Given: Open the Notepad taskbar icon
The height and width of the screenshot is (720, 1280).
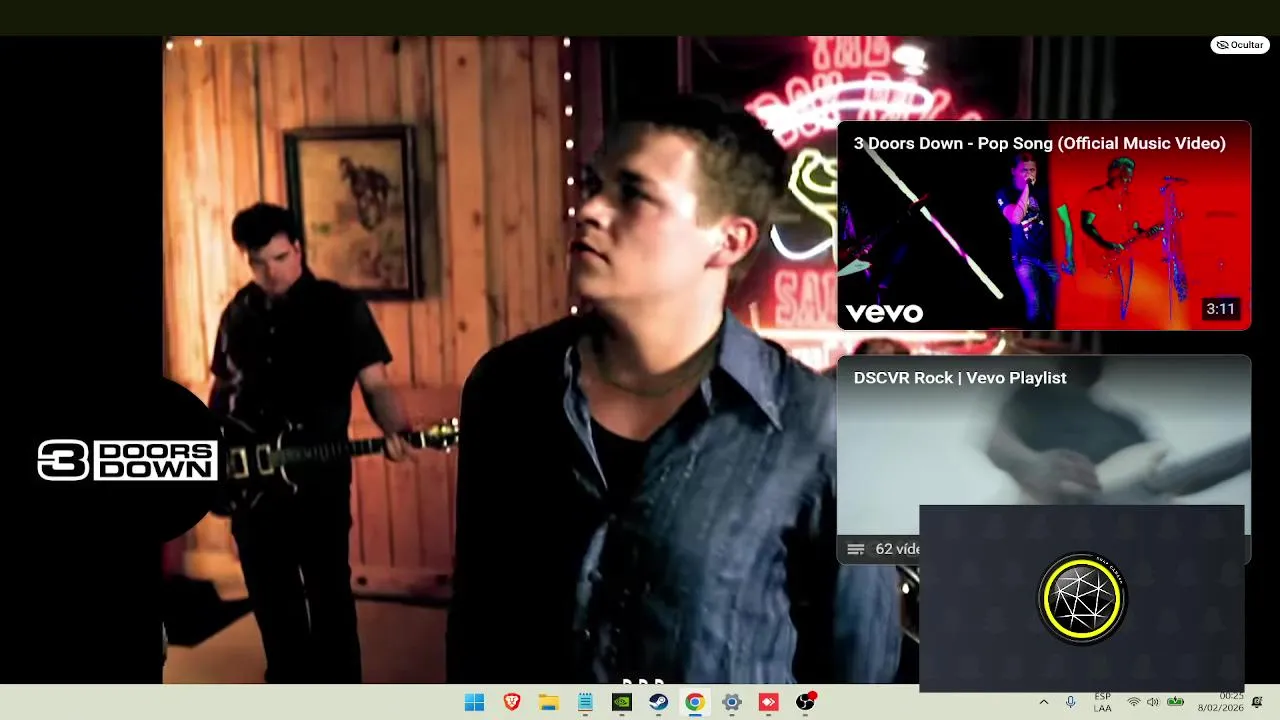Looking at the screenshot, I should (585, 702).
